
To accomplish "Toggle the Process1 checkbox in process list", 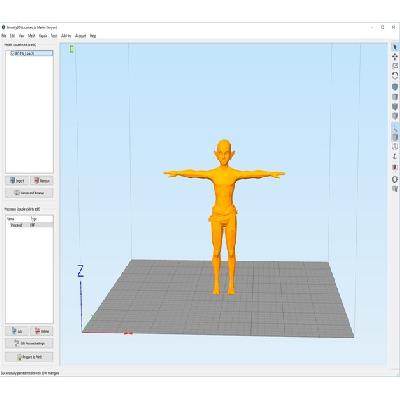I will 9,225.
